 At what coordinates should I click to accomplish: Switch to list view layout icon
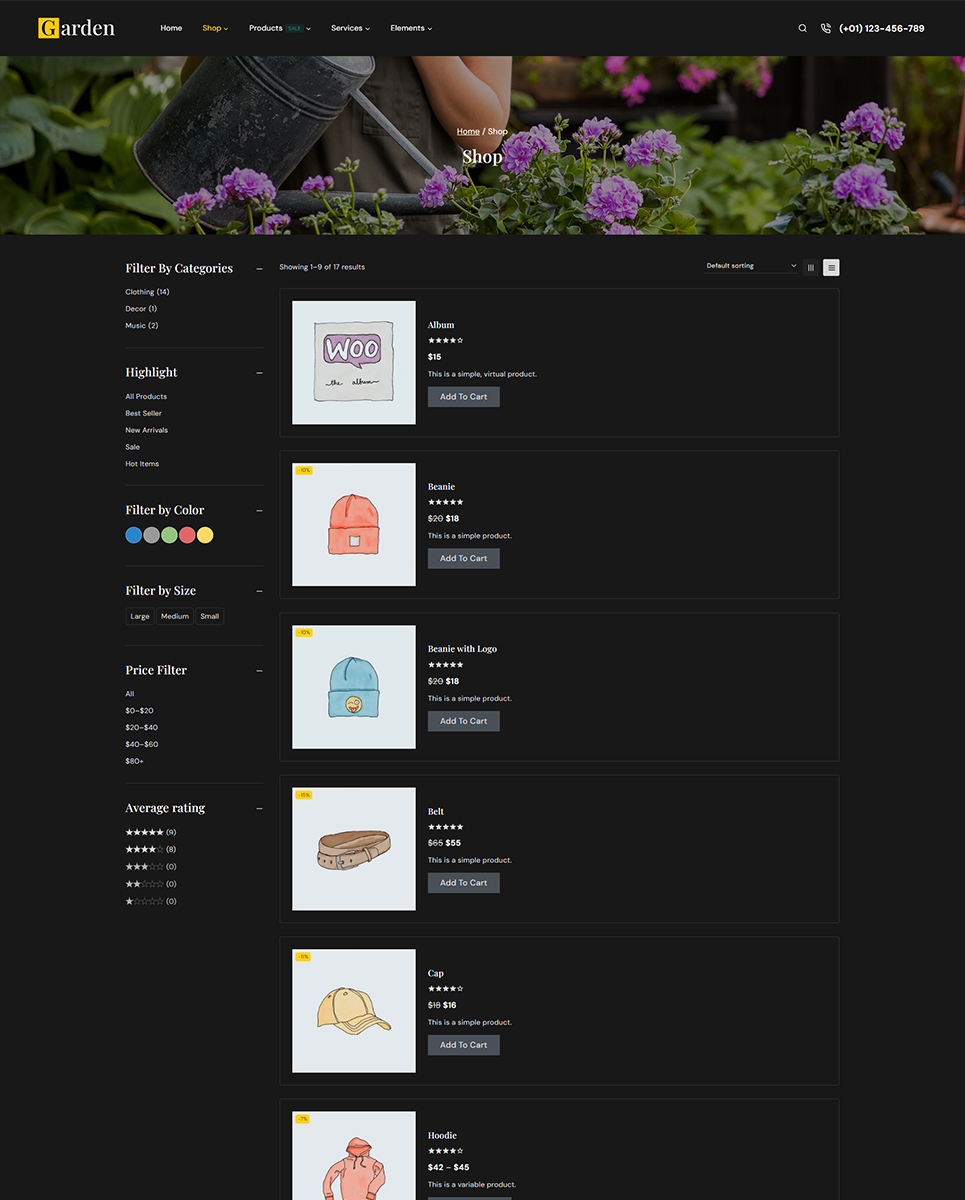click(x=831, y=267)
